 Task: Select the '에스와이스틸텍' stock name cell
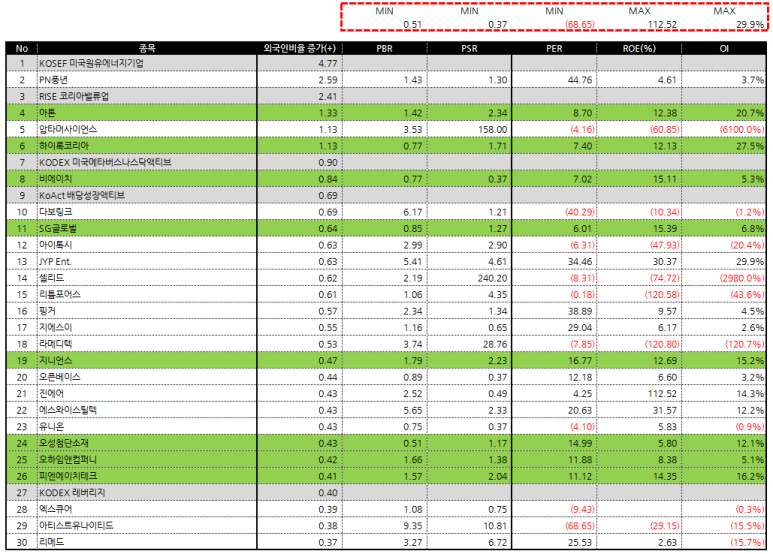pos(147,410)
